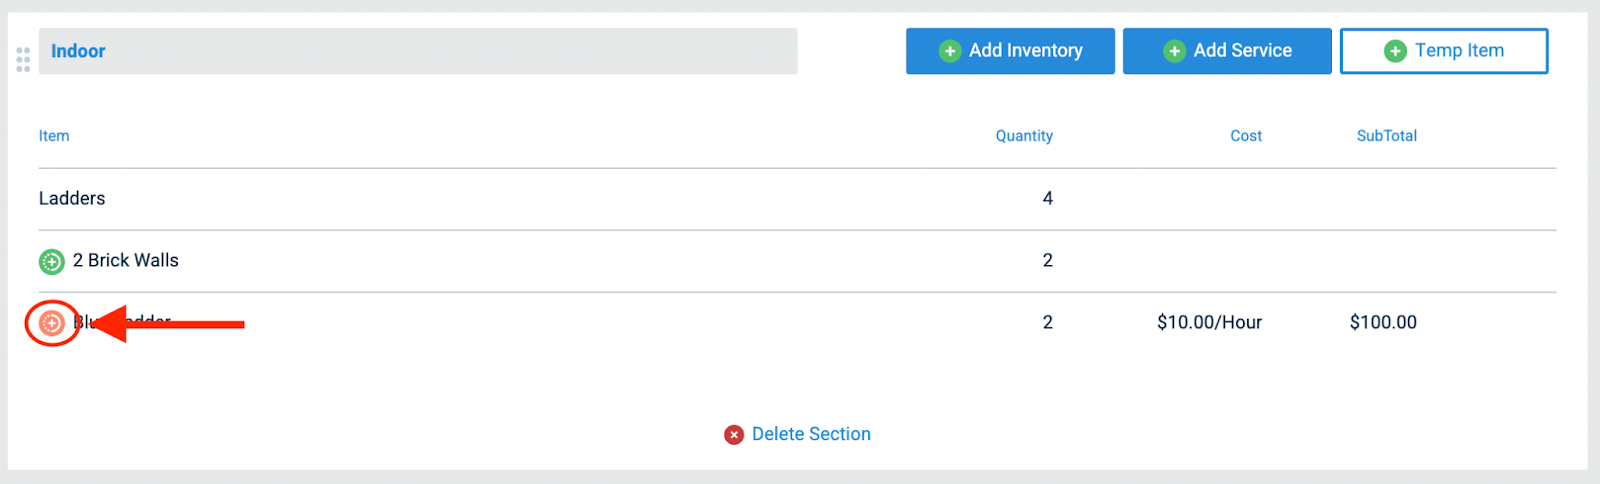
Task: Click the 2 Brick Walls item name
Action: coord(126,260)
